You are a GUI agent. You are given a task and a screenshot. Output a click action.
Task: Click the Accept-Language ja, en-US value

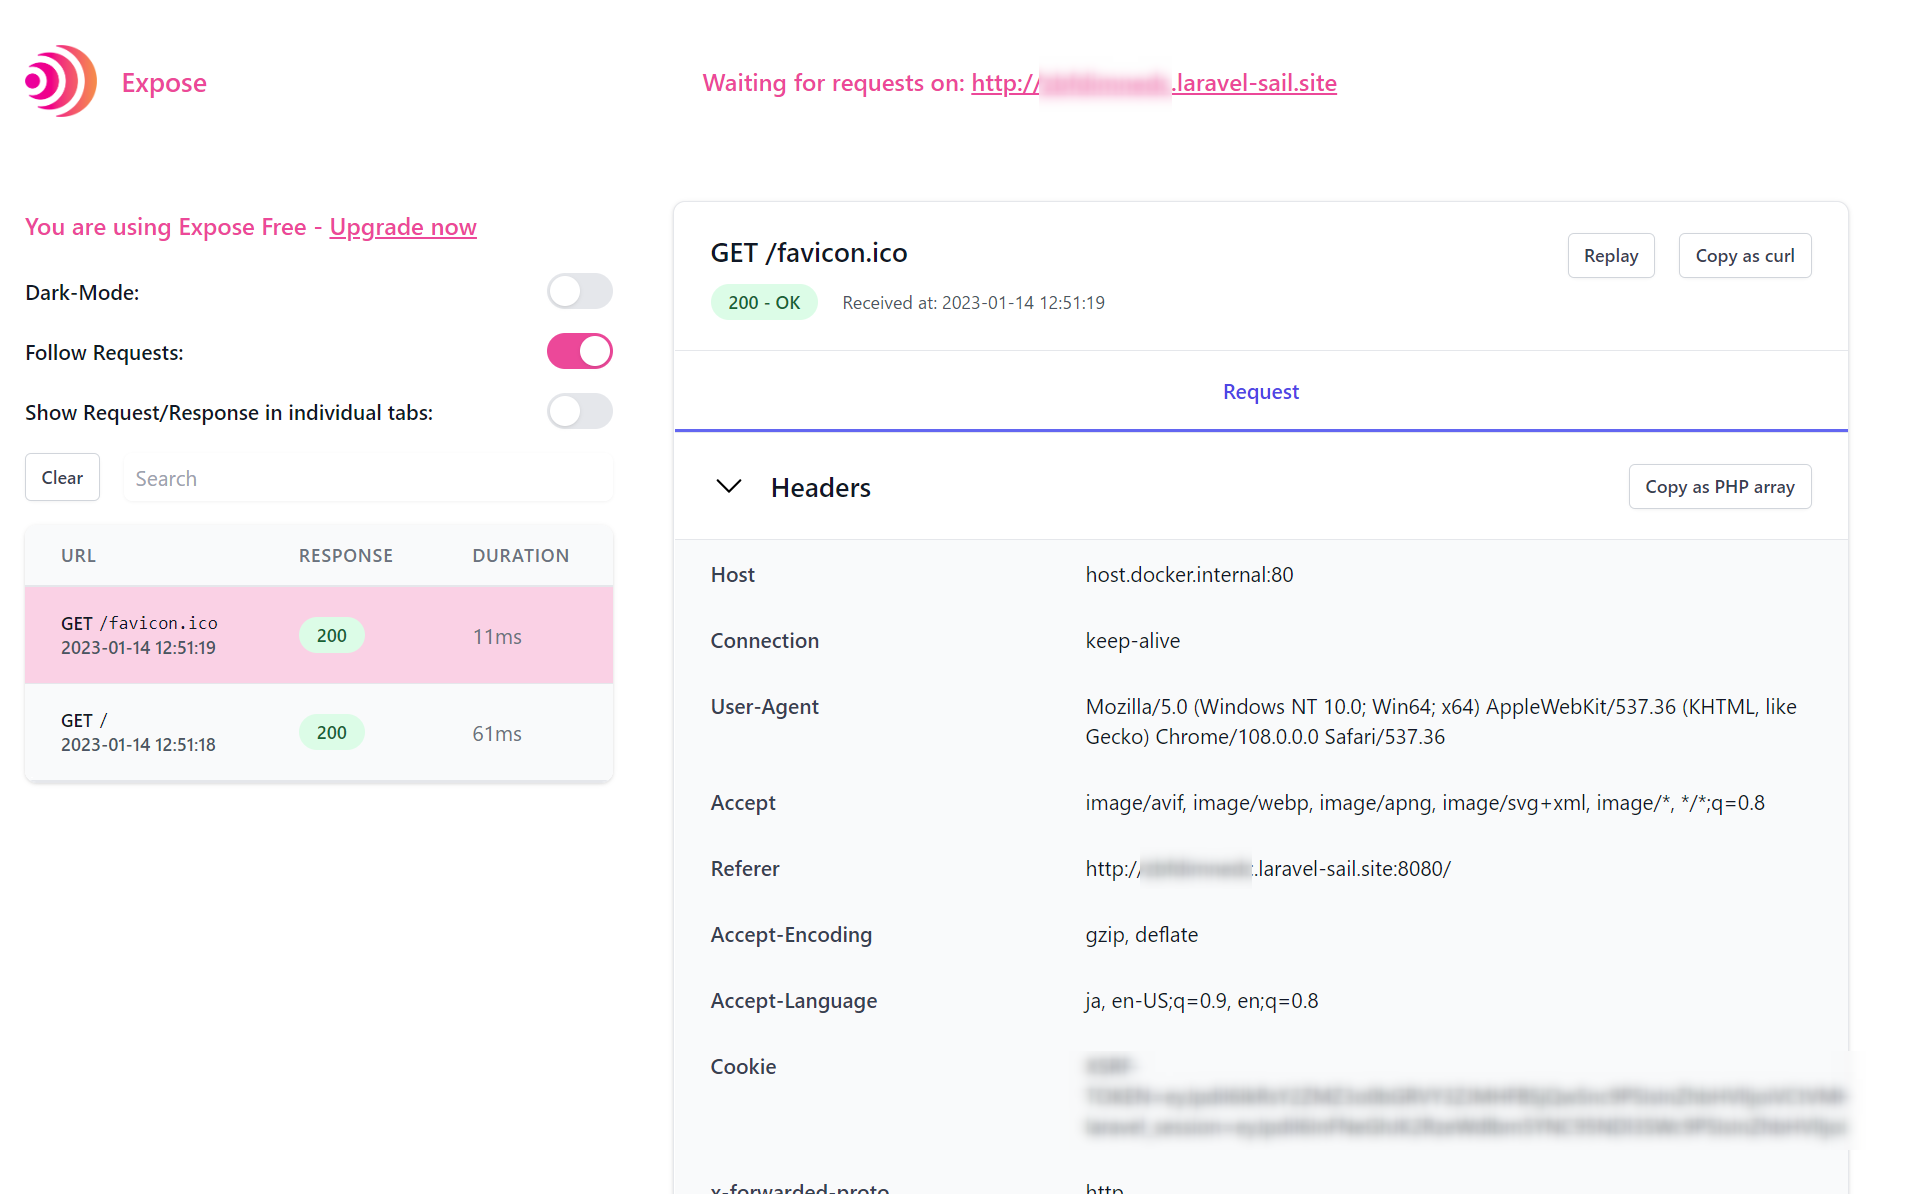(x=1201, y=1001)
